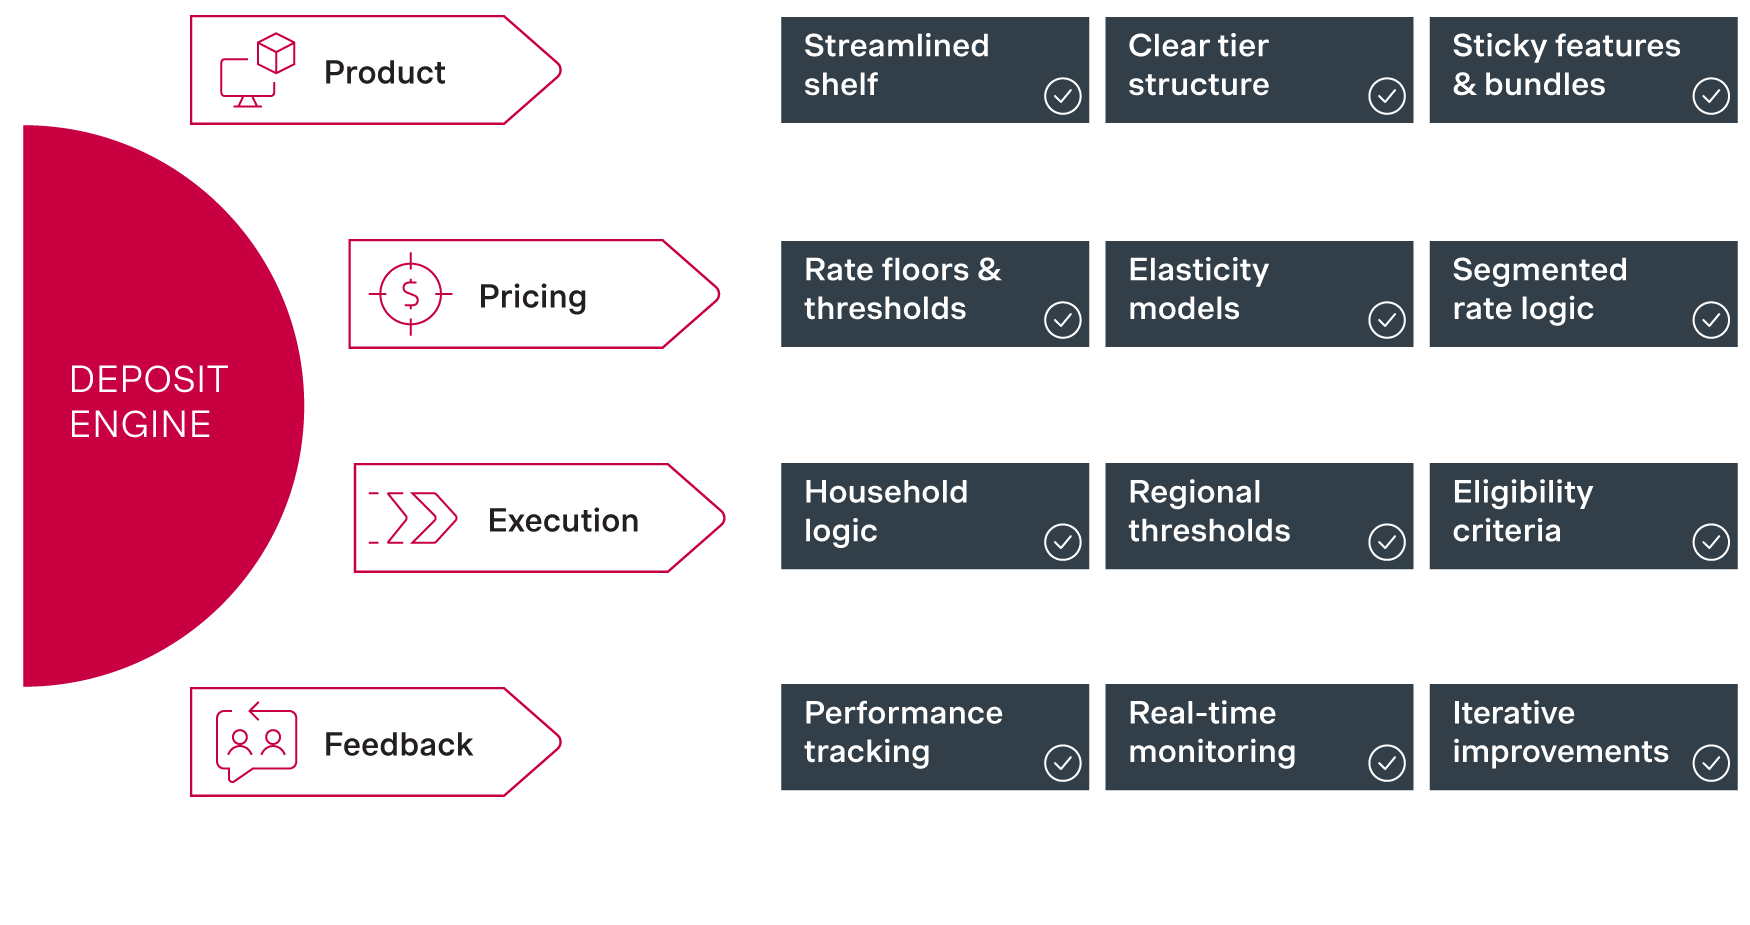Click the Pricing dollar target icon
This screenshot has width=1750, height=925.
click(x=410, y=294)
